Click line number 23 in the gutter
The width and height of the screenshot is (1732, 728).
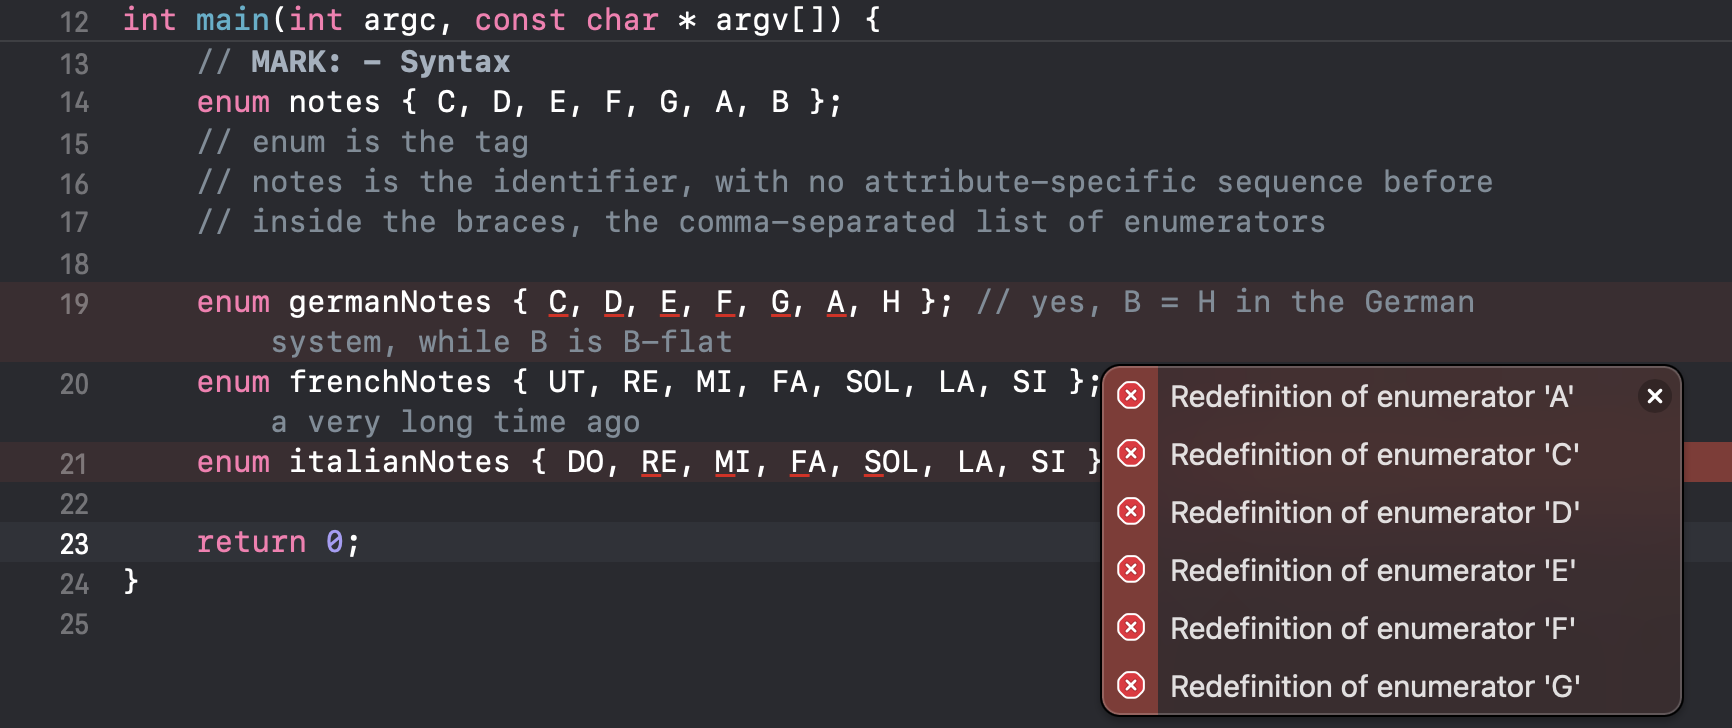point(74,544)
